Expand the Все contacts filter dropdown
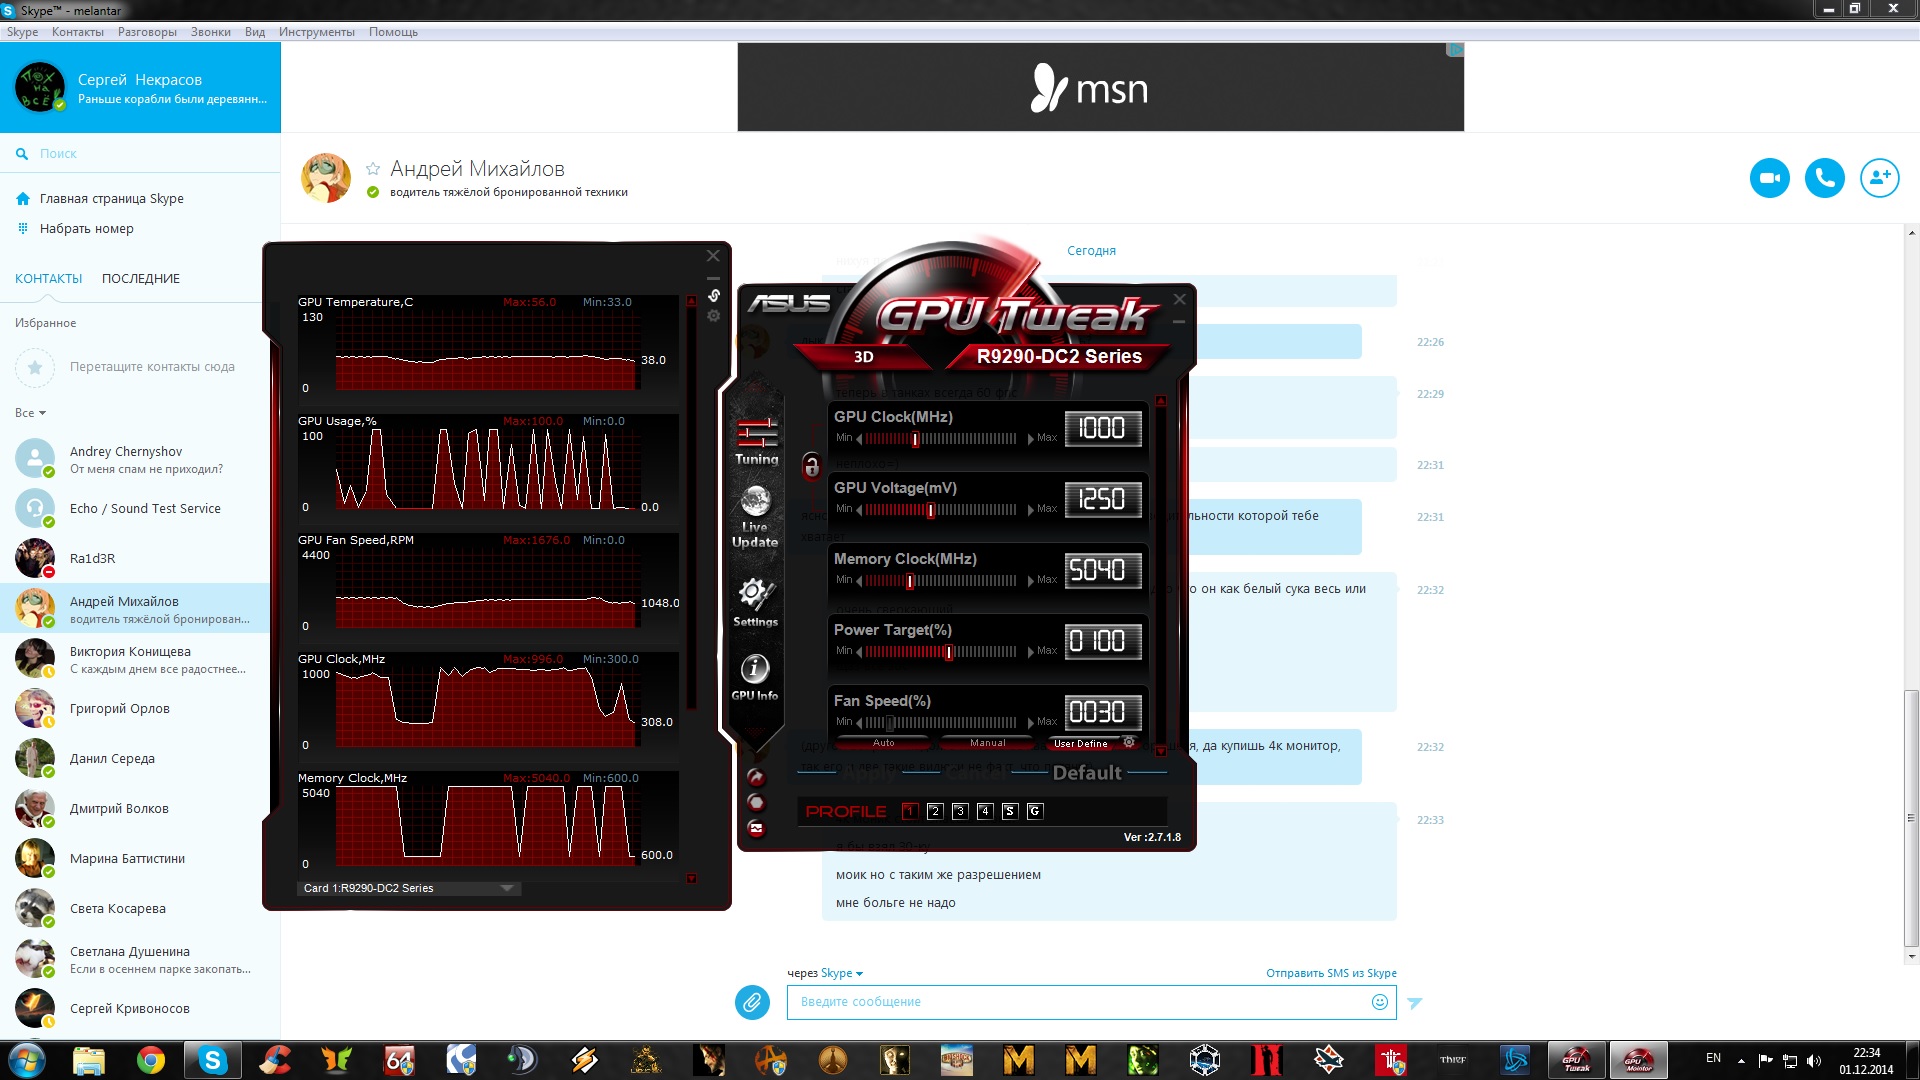Screen dimensions: 1920x1080 tap(30, 413)
